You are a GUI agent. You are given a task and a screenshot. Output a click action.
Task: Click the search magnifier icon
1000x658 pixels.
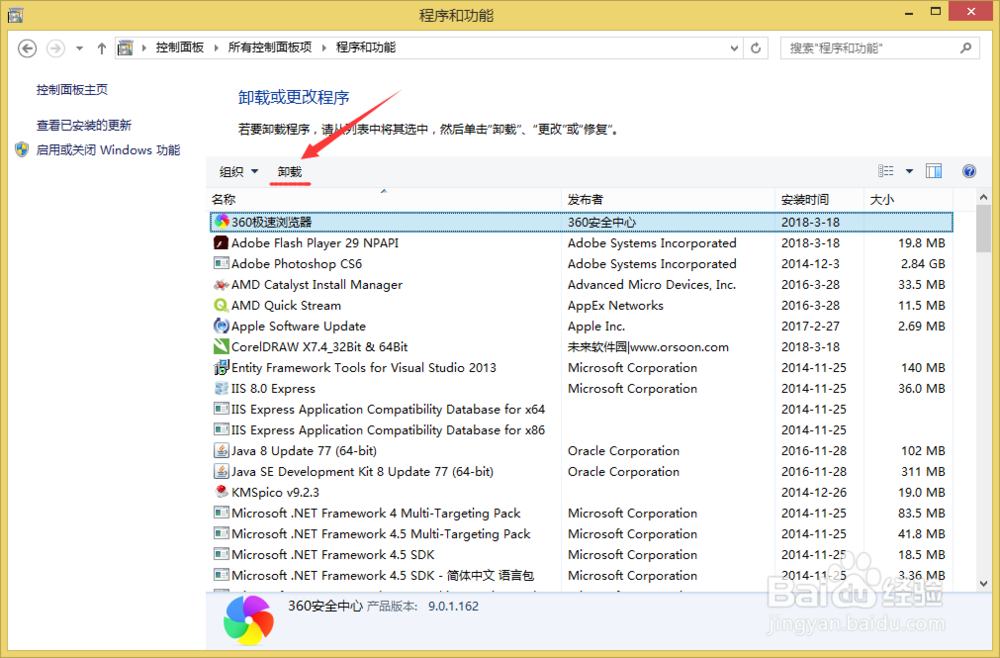tap(966, 48)
